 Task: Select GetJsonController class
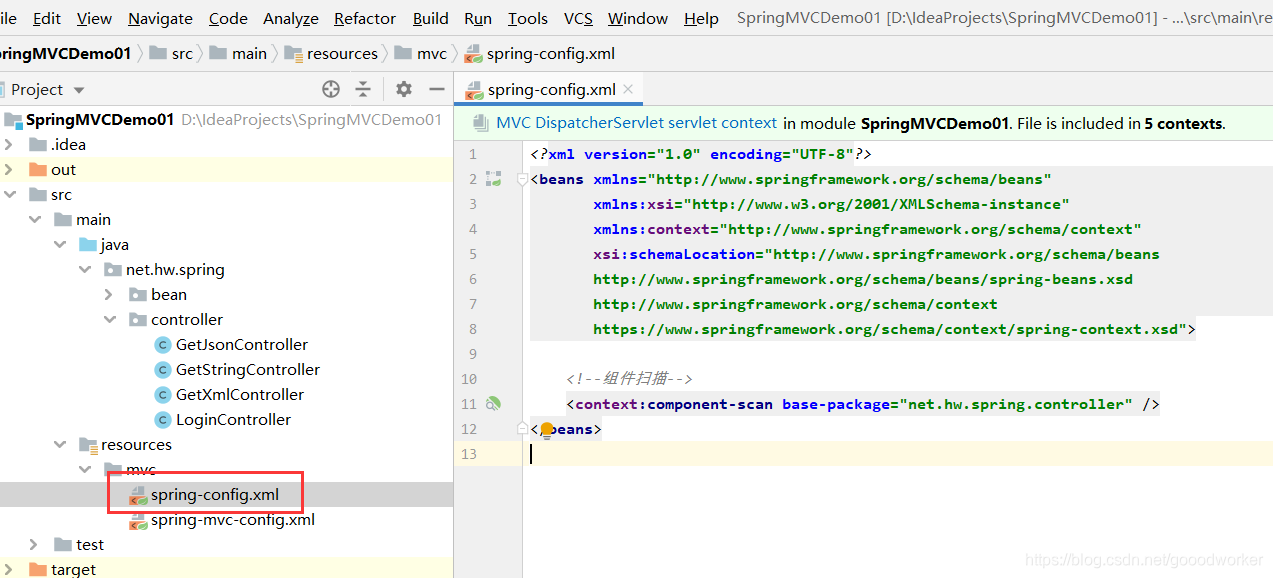pos(242,344)
